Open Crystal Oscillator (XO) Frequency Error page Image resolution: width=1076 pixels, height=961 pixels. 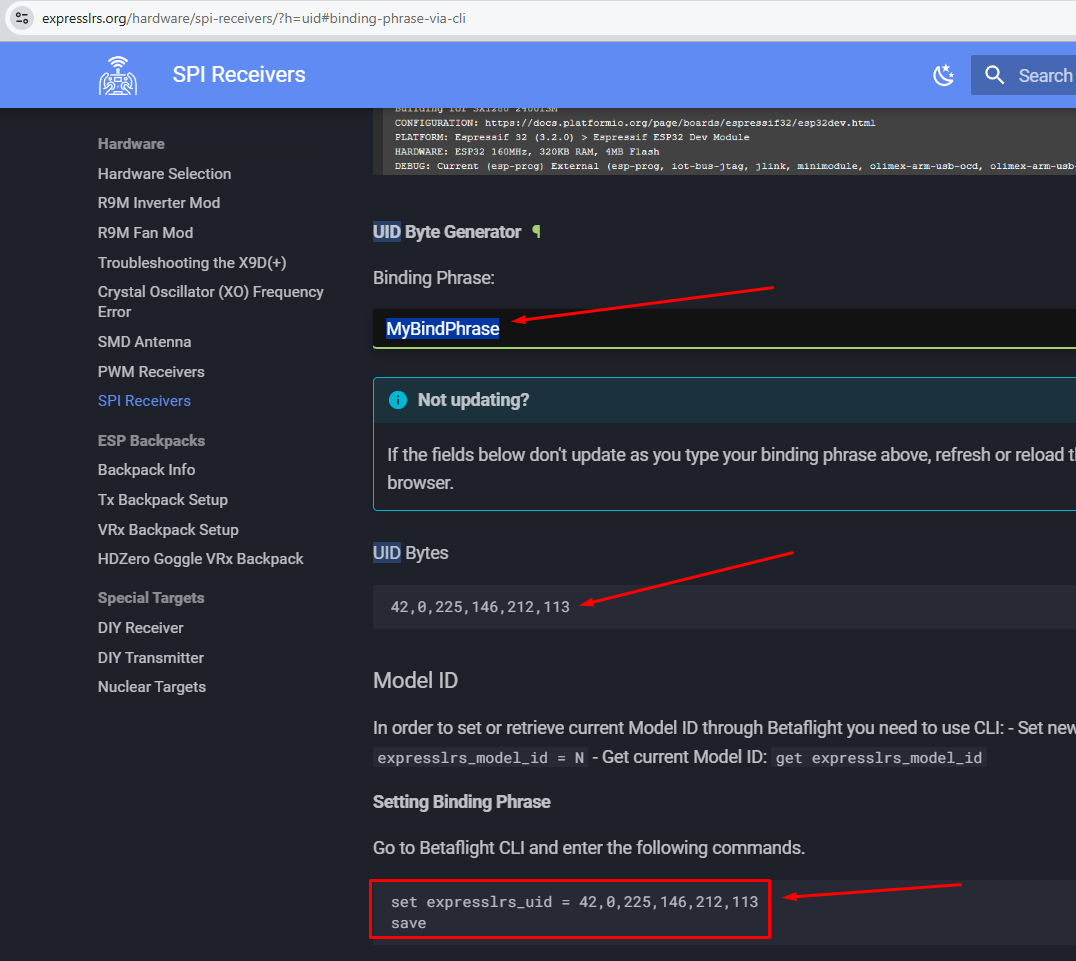(210, 301)
